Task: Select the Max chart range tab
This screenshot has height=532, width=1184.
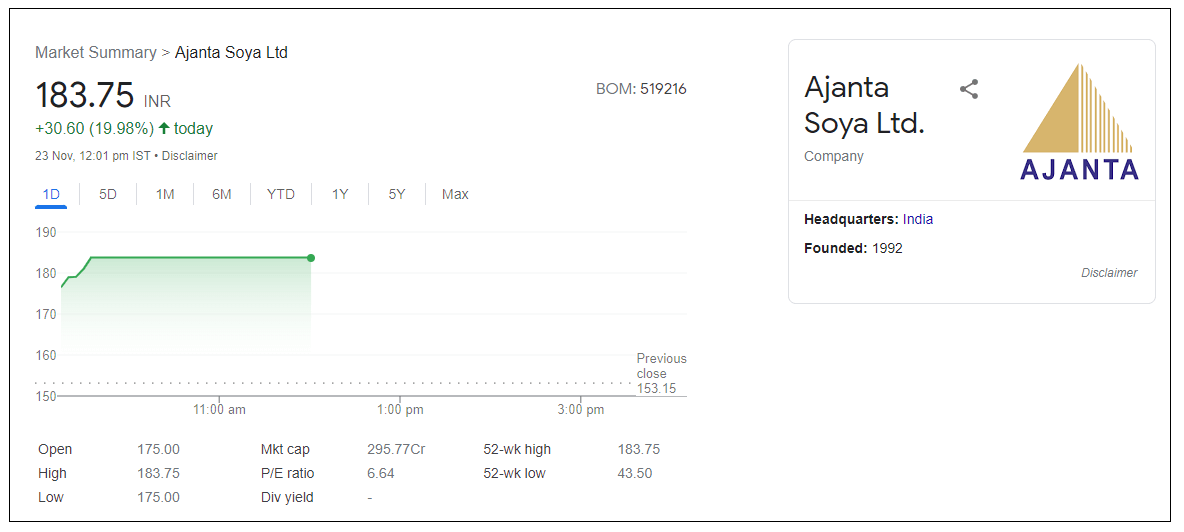Action: tap(455, 194)
